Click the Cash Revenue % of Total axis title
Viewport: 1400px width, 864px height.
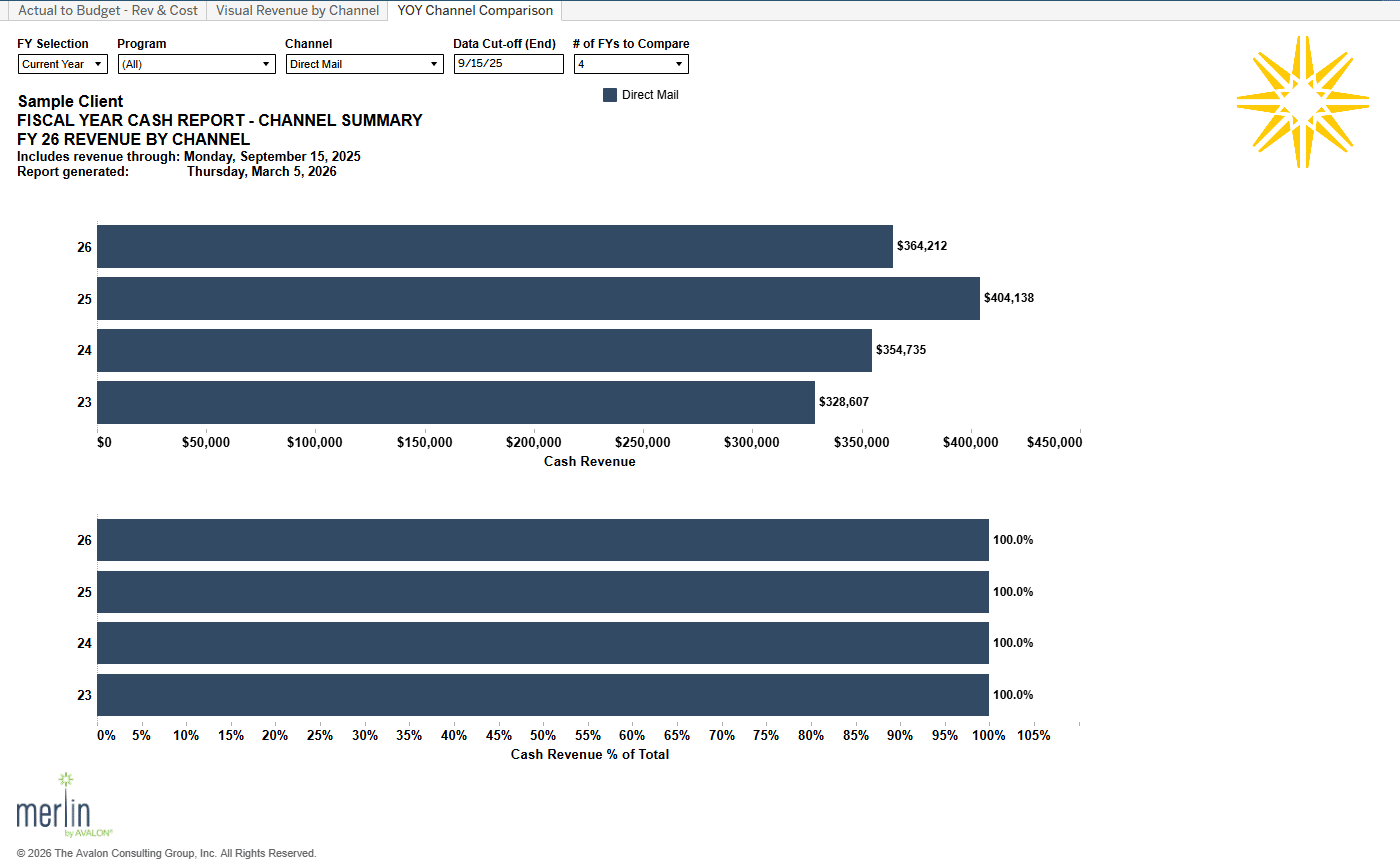[x=590, y=755]
